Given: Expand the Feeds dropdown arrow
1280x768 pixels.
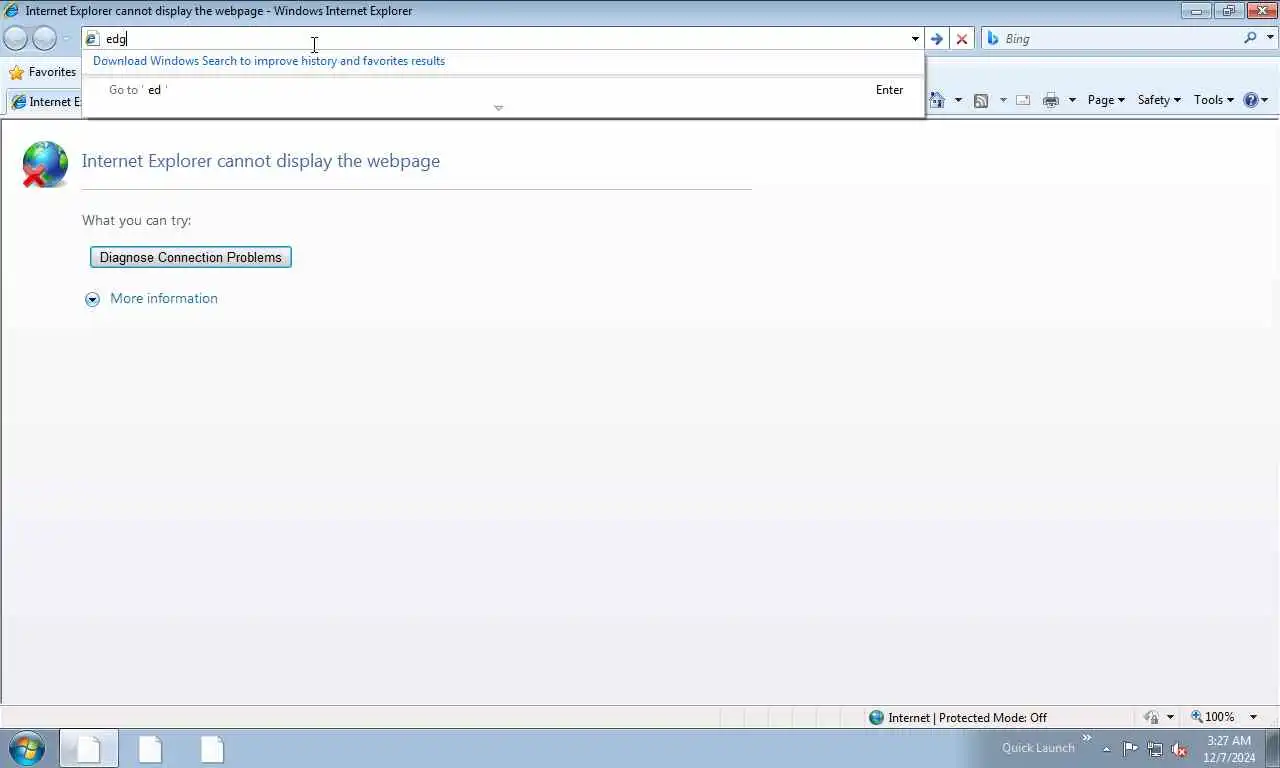Looking at the screenshot, I should coord(1003,100).
